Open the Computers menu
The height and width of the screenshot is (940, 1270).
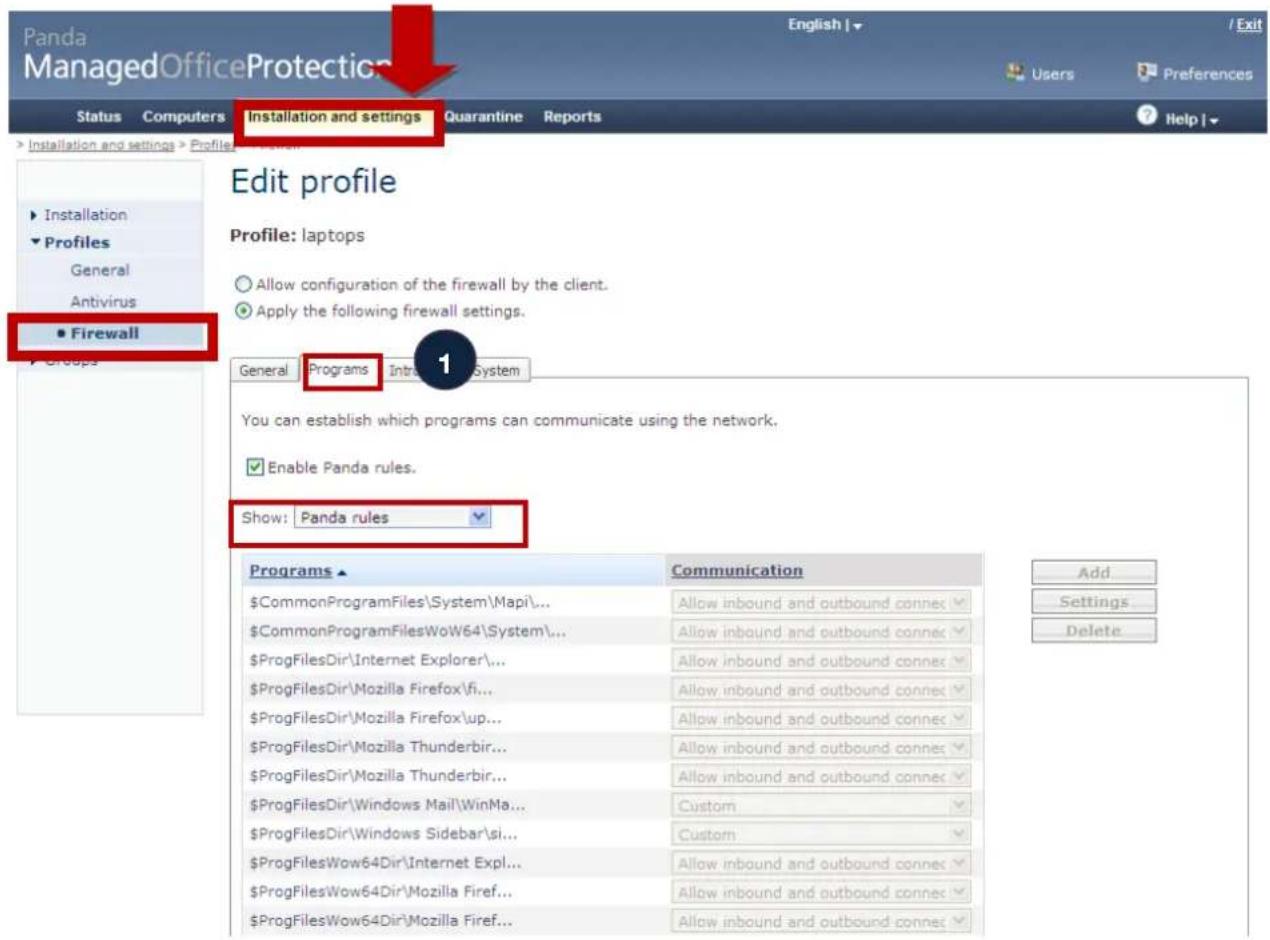(x=183, y=117)
